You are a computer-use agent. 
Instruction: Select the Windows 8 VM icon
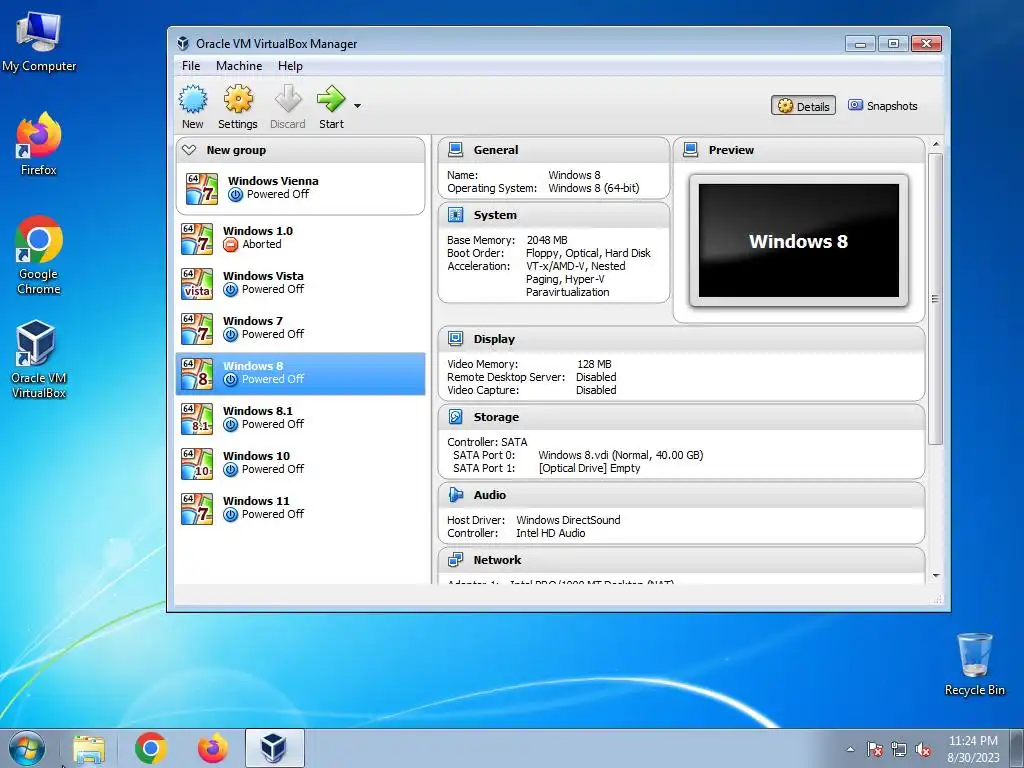click(197, 374)
